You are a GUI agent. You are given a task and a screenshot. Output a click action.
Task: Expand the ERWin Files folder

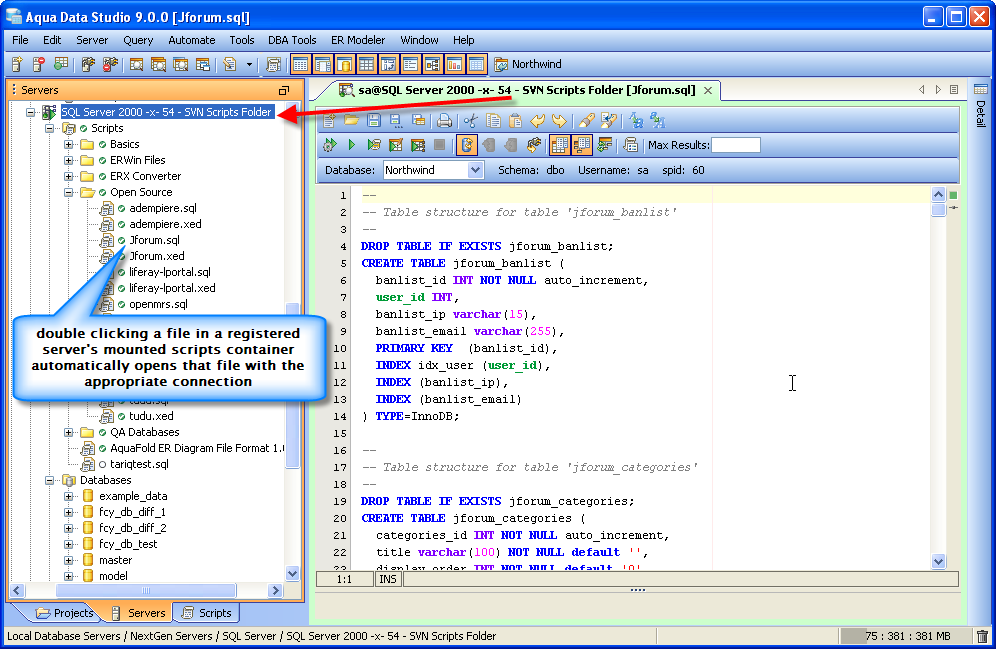[x=70, y=160]
